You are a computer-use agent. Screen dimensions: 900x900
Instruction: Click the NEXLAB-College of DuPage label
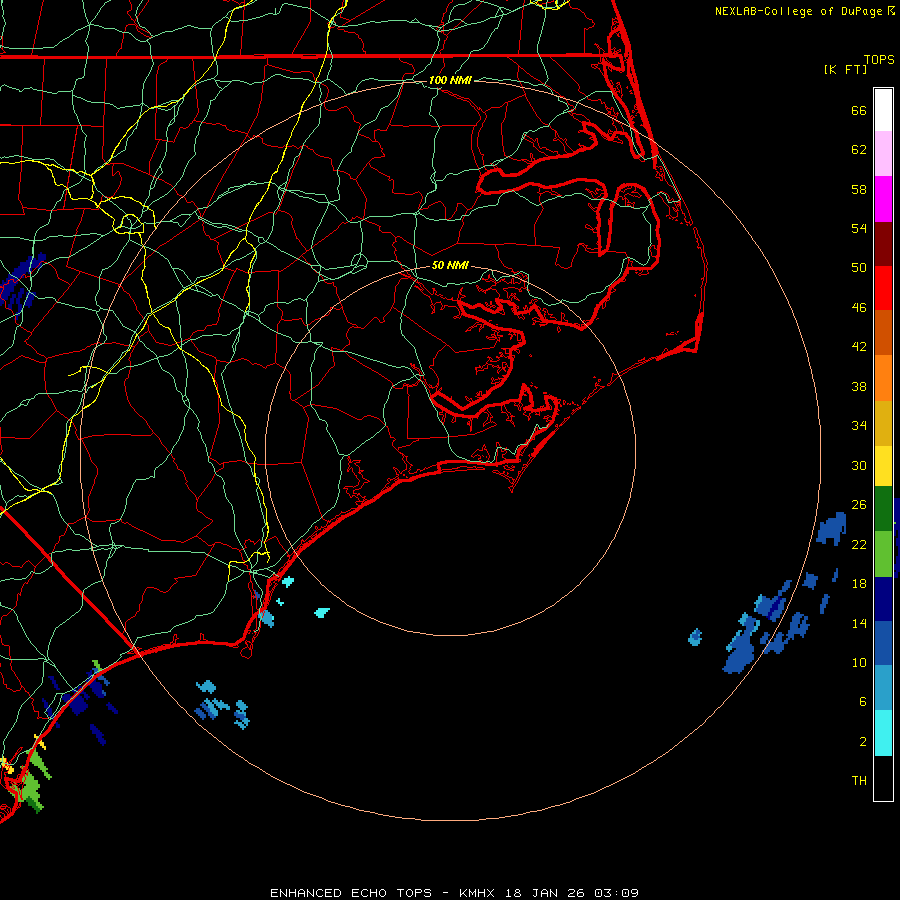(798, 11)
